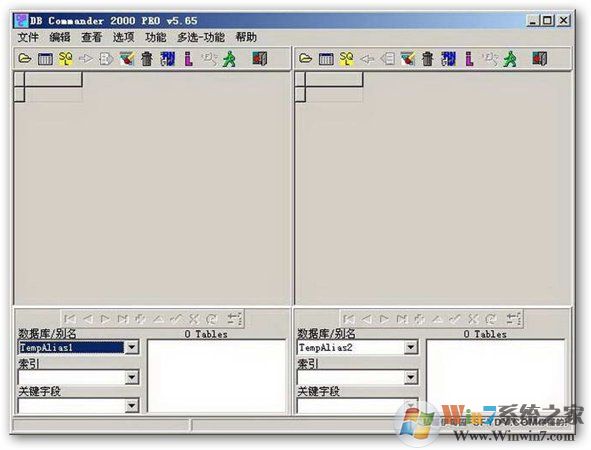Click the left navigator first-record button

(x=70, y=319)
